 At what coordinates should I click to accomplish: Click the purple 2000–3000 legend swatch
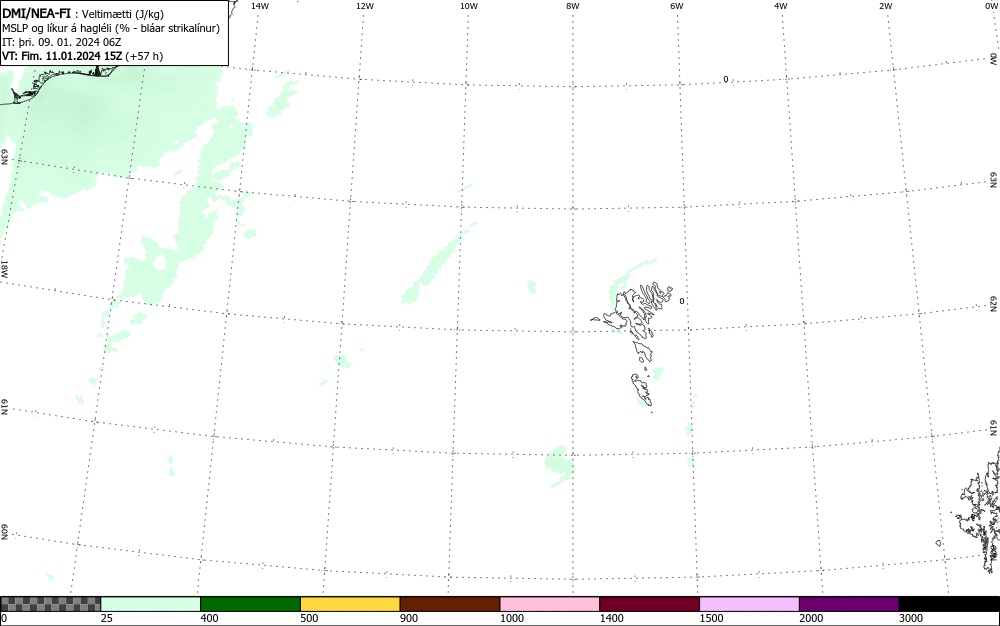point(849,604)
